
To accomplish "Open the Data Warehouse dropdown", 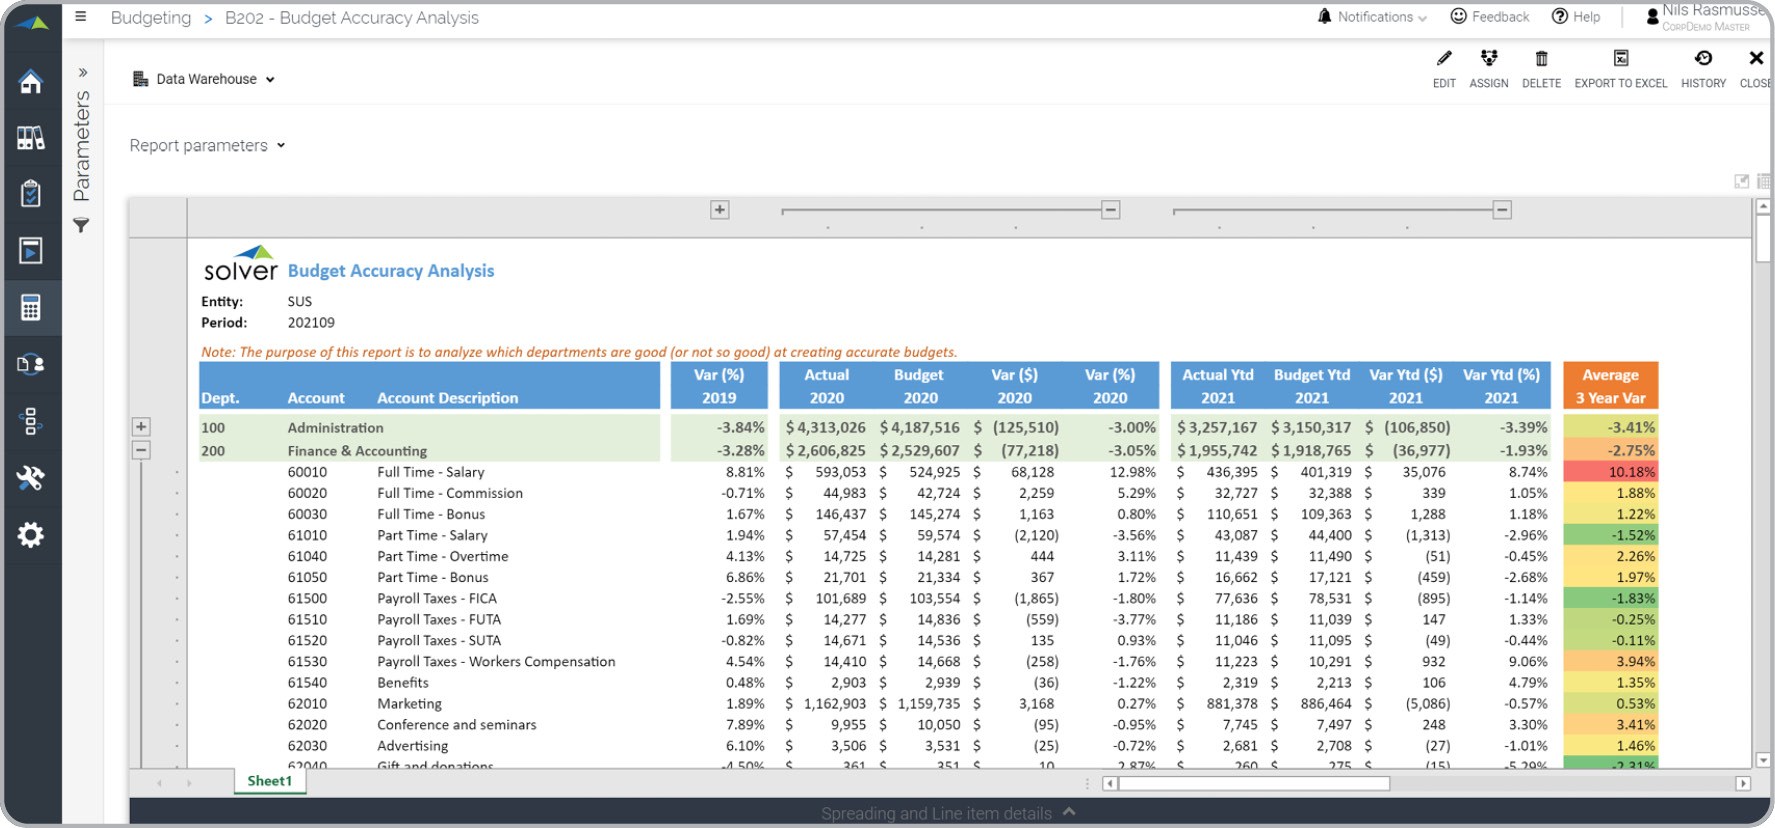I will pyautogui.click(x=204, y=79).
